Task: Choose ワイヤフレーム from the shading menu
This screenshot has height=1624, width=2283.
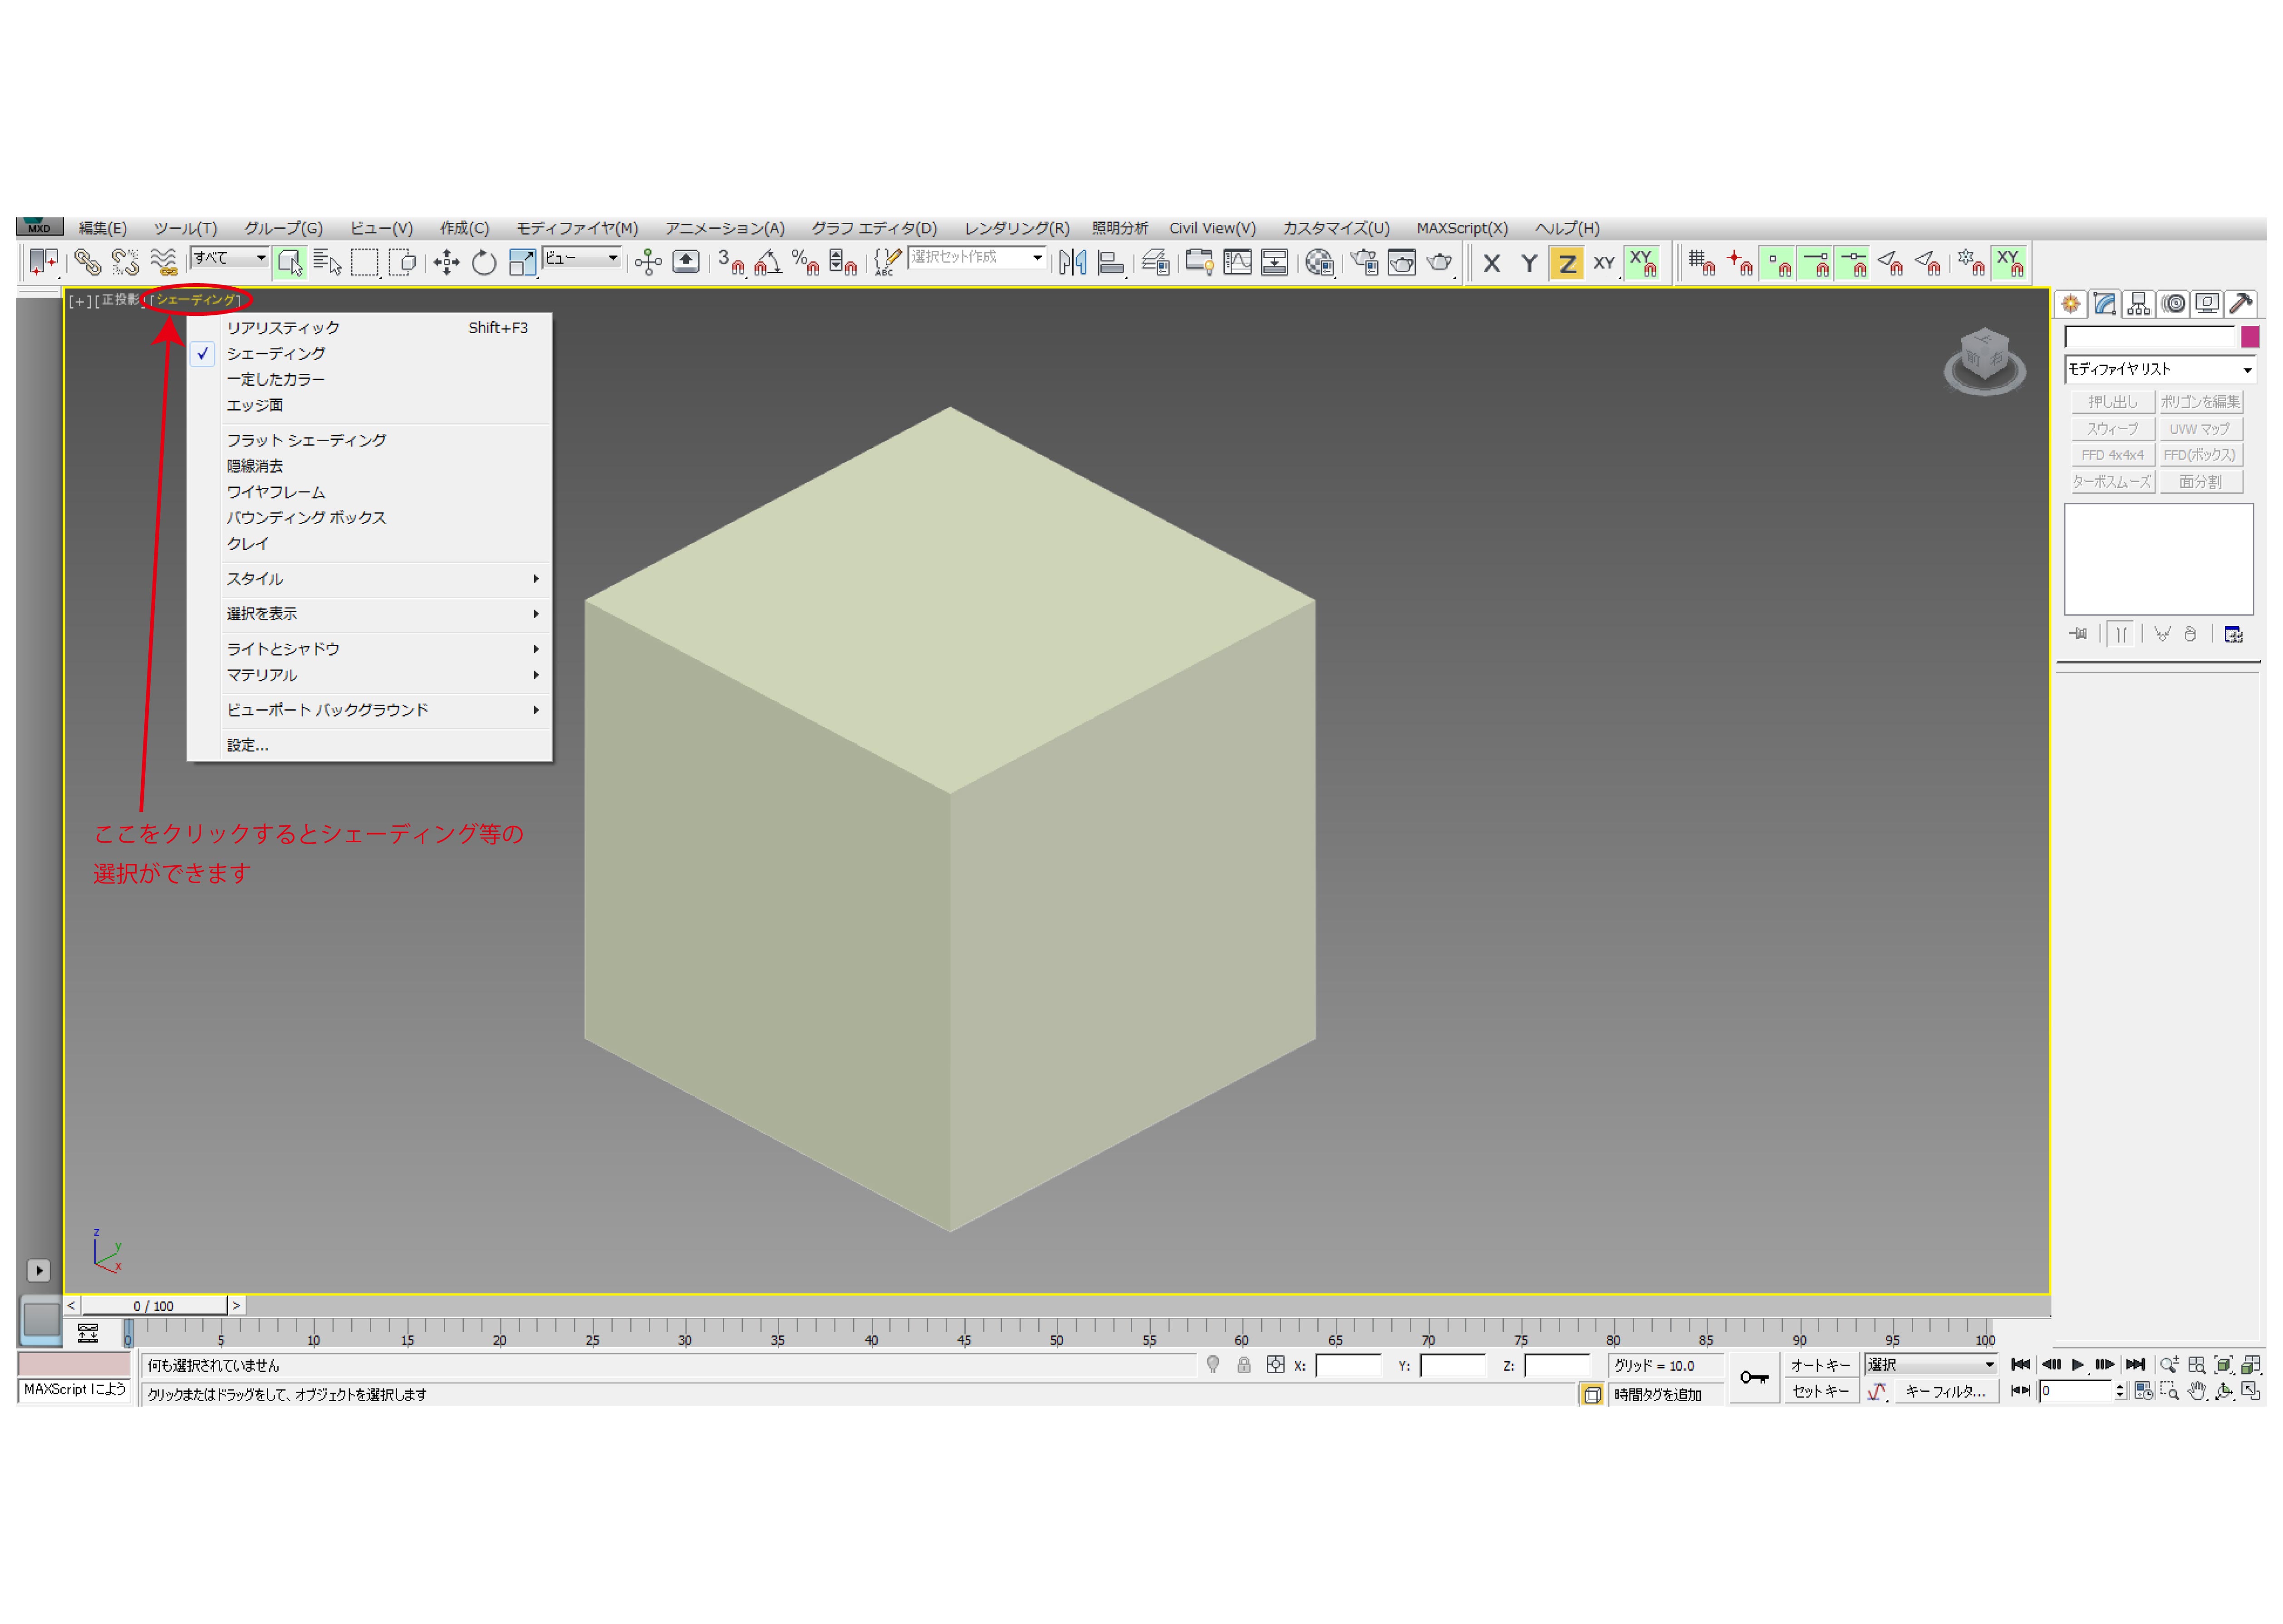Action: 276,492
